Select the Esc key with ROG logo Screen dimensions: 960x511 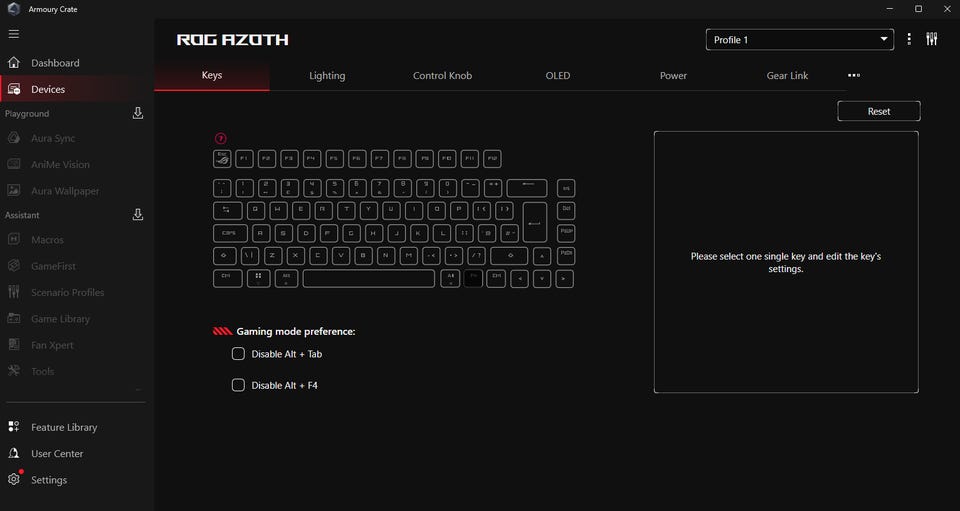coord(222,159)
